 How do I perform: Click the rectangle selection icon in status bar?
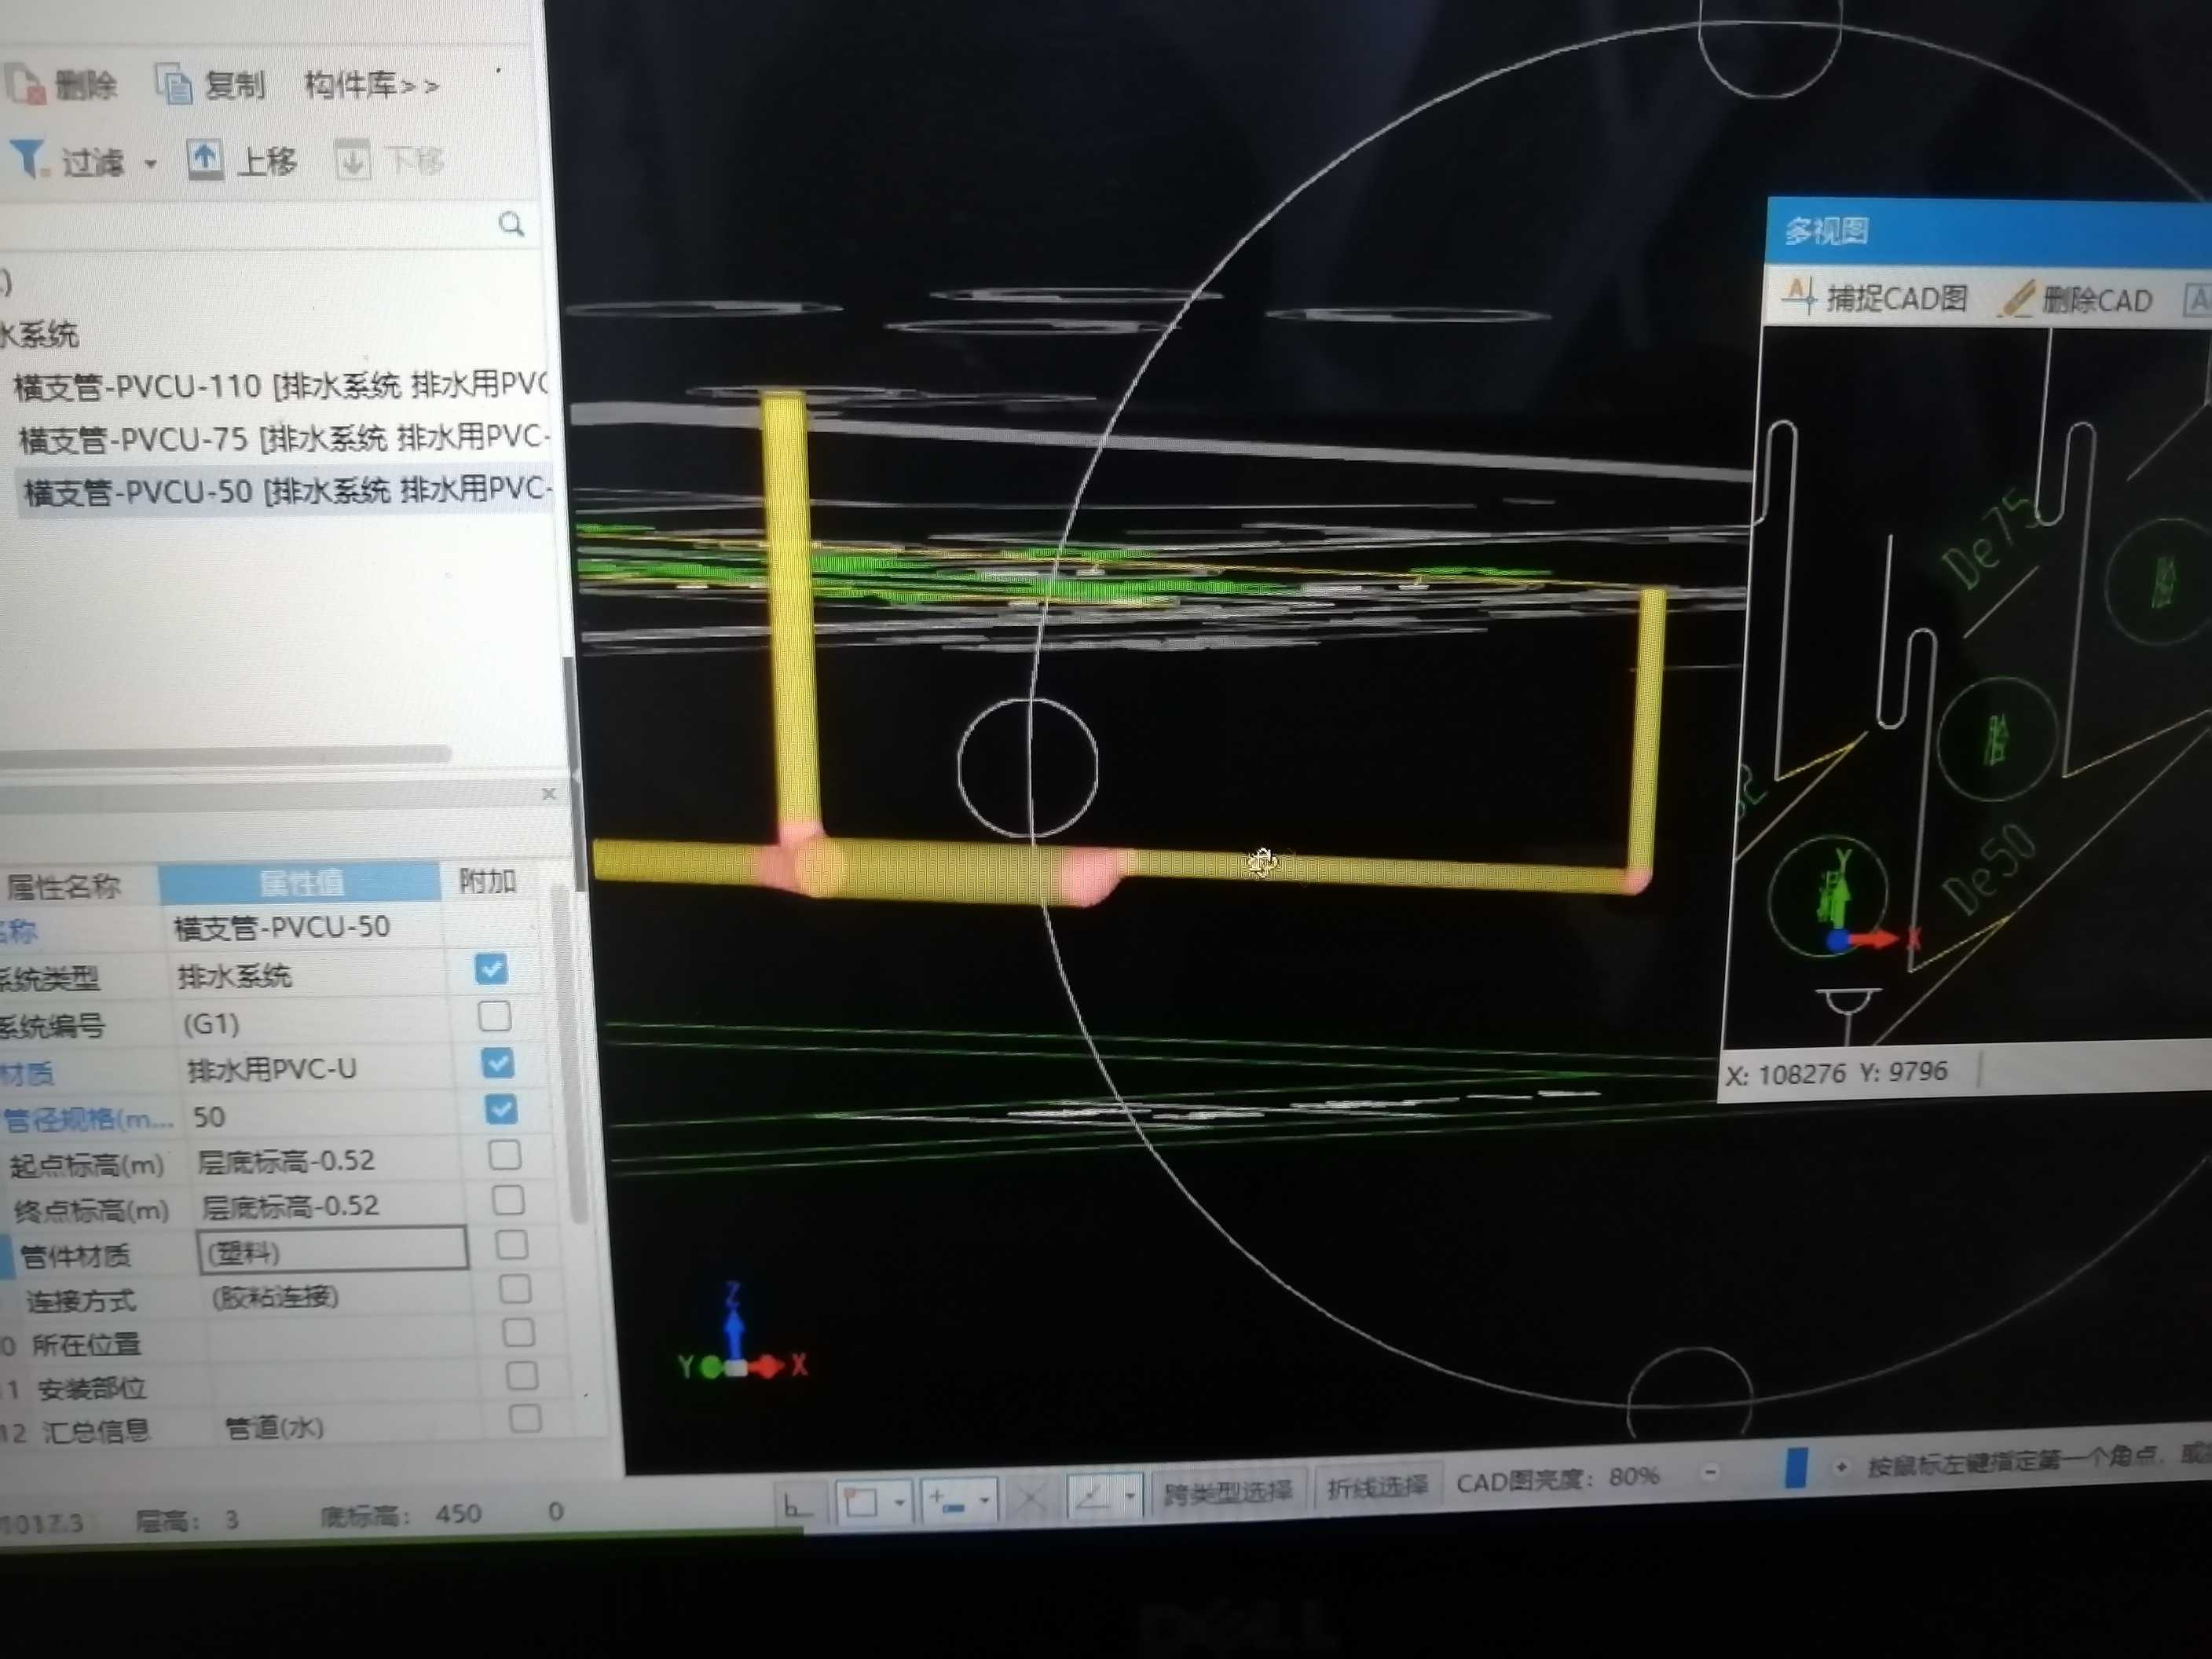[x=861, y=1502]
